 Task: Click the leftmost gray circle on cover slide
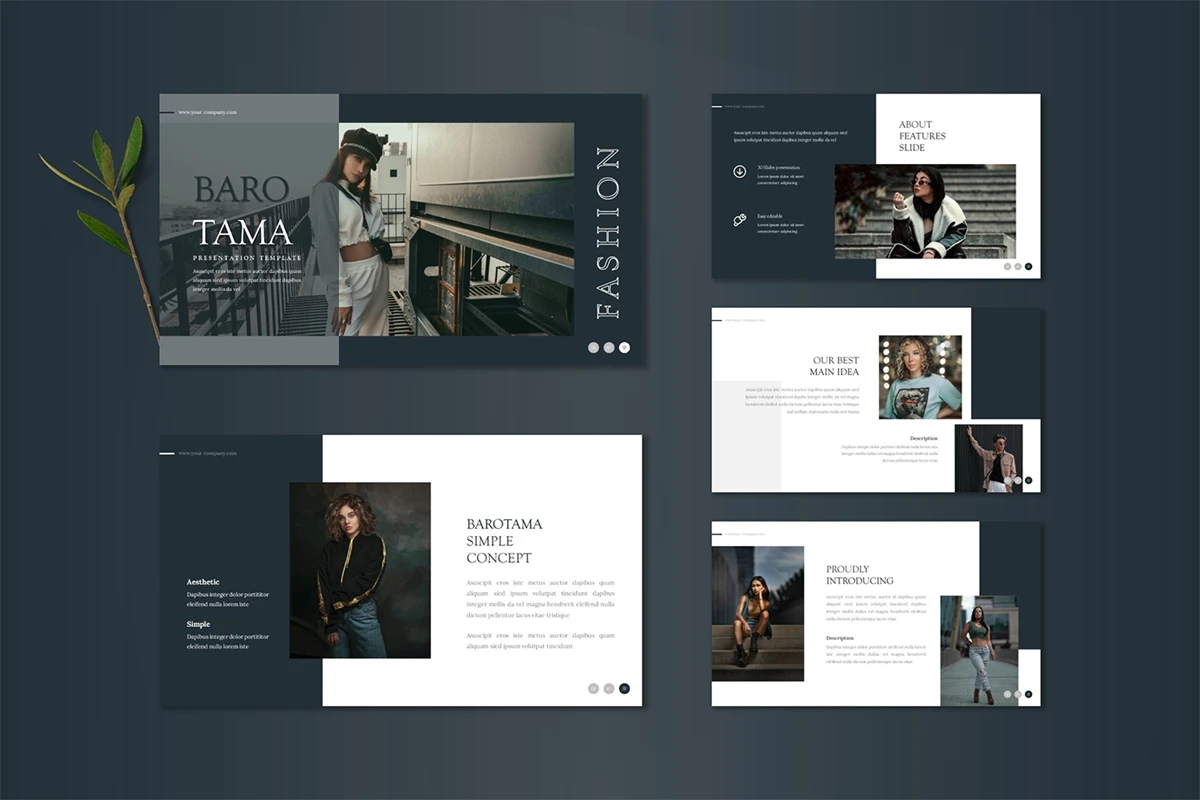[593, 347]
